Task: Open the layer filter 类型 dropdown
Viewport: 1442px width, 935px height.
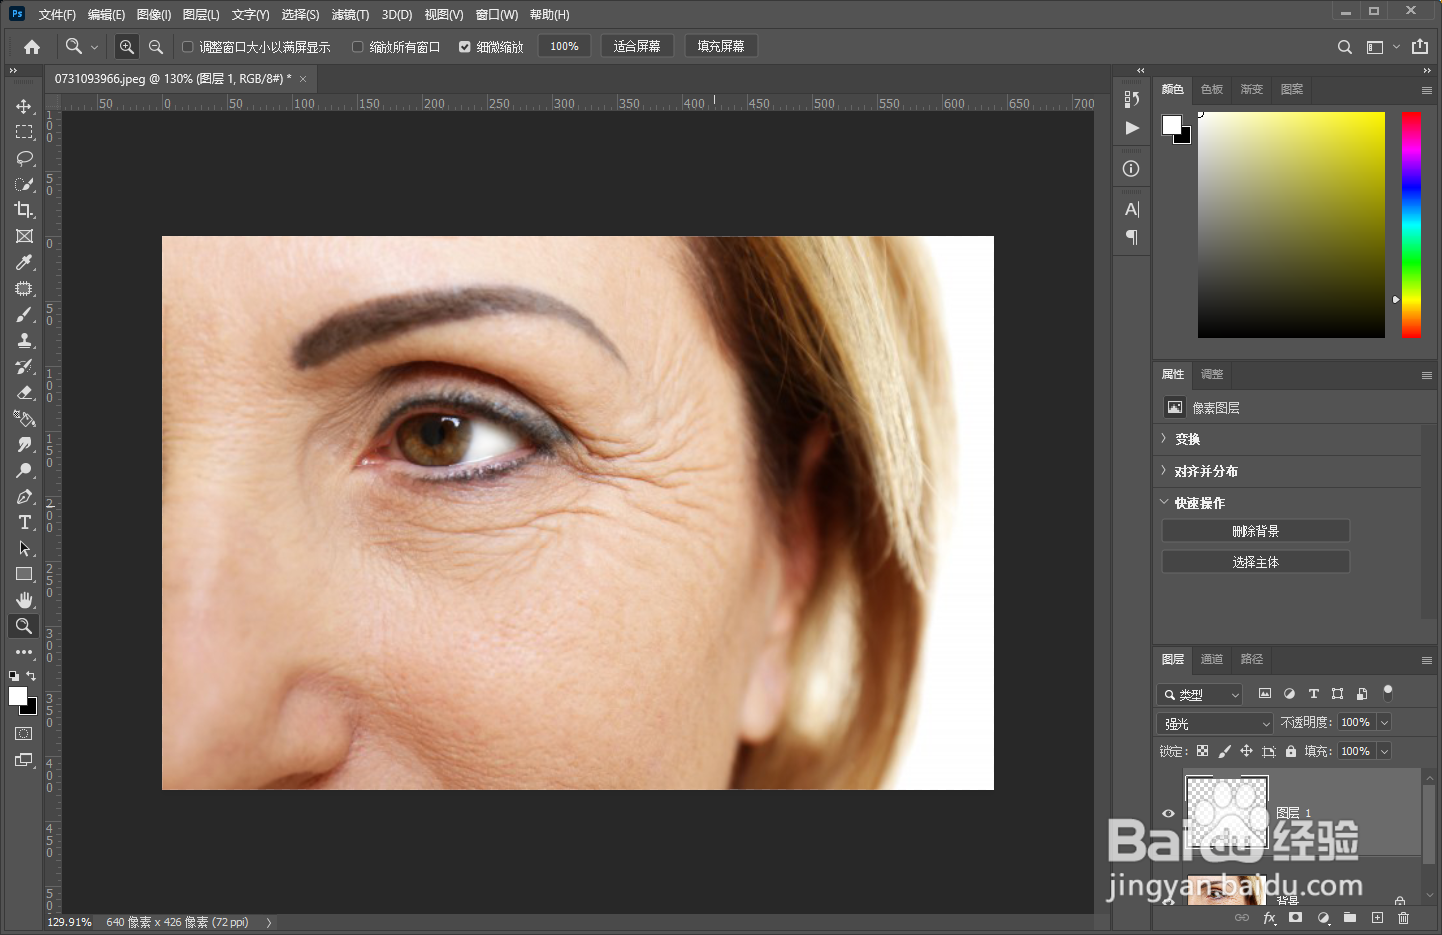Action: click(1200, 694)
